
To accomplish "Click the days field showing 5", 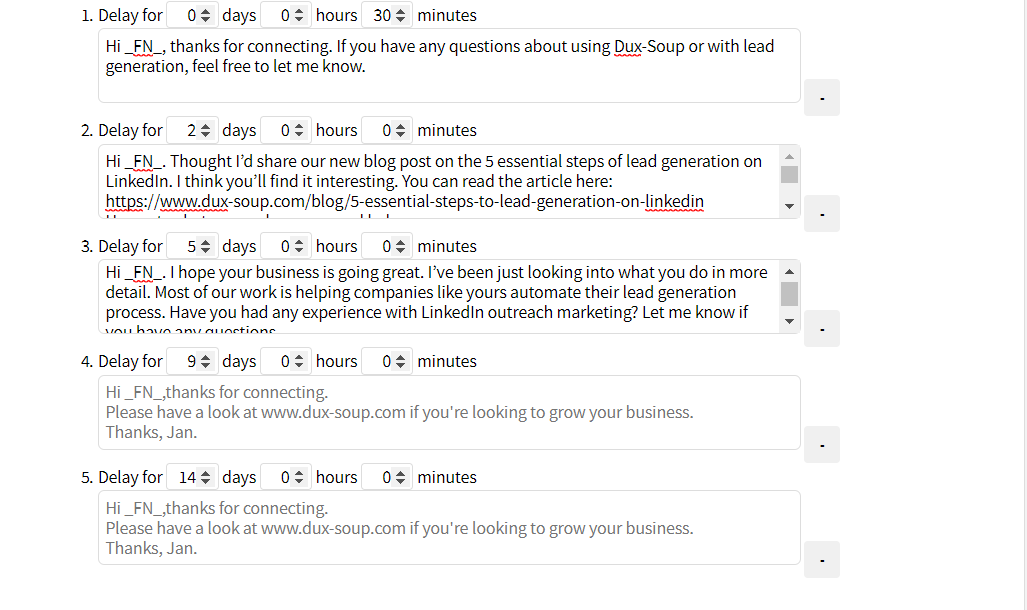I will 191,246.
